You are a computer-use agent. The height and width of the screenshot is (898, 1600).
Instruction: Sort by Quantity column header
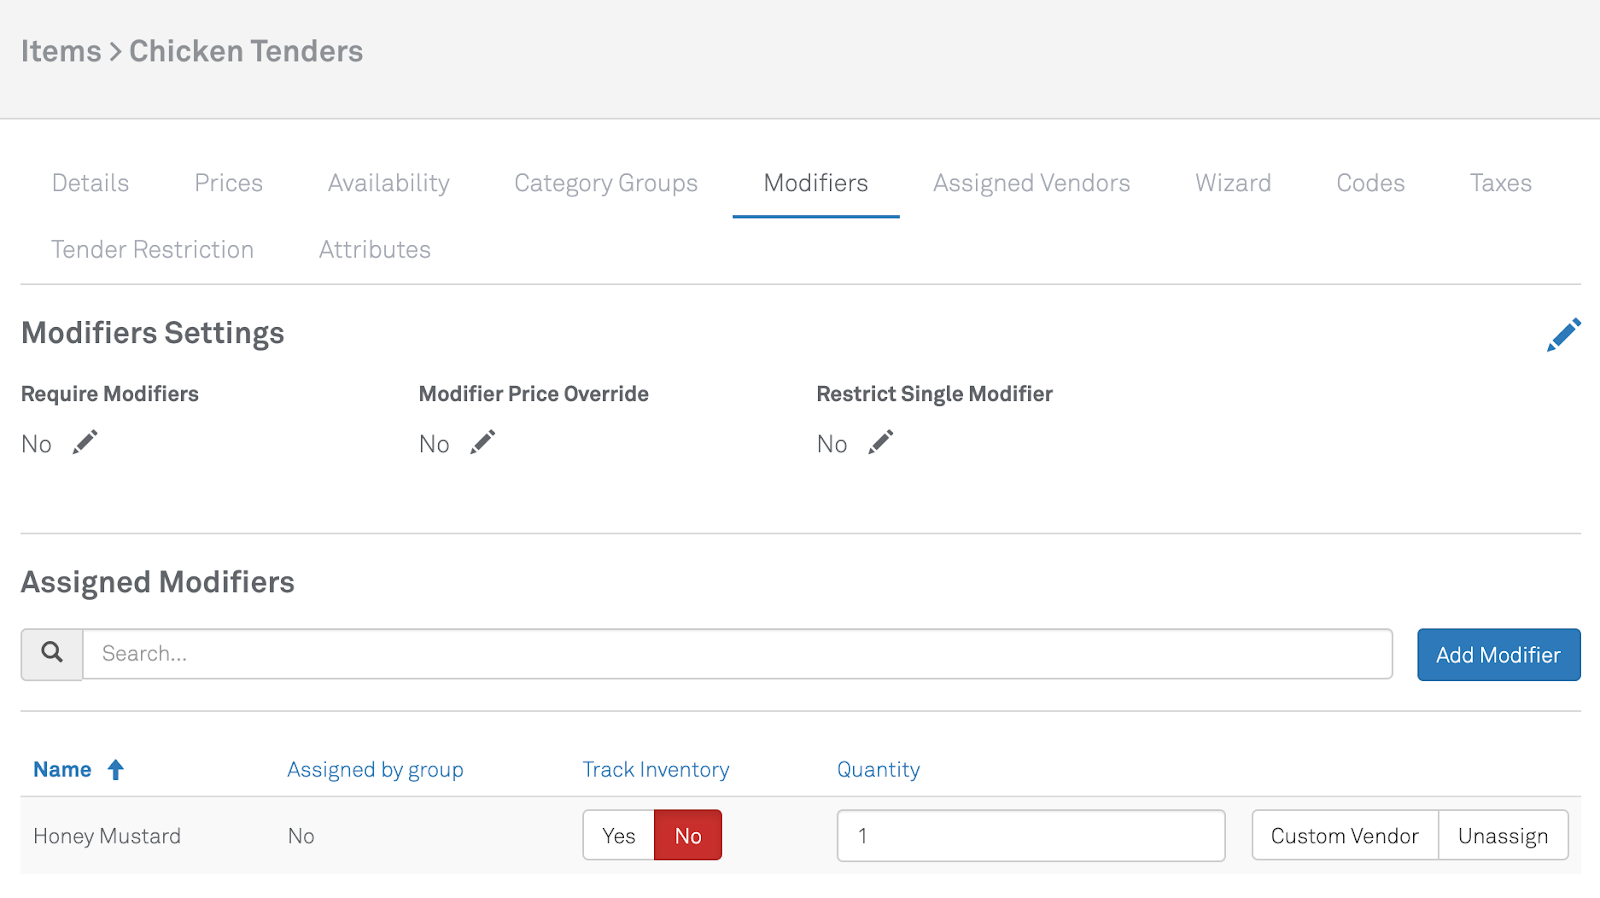(878, 769)
